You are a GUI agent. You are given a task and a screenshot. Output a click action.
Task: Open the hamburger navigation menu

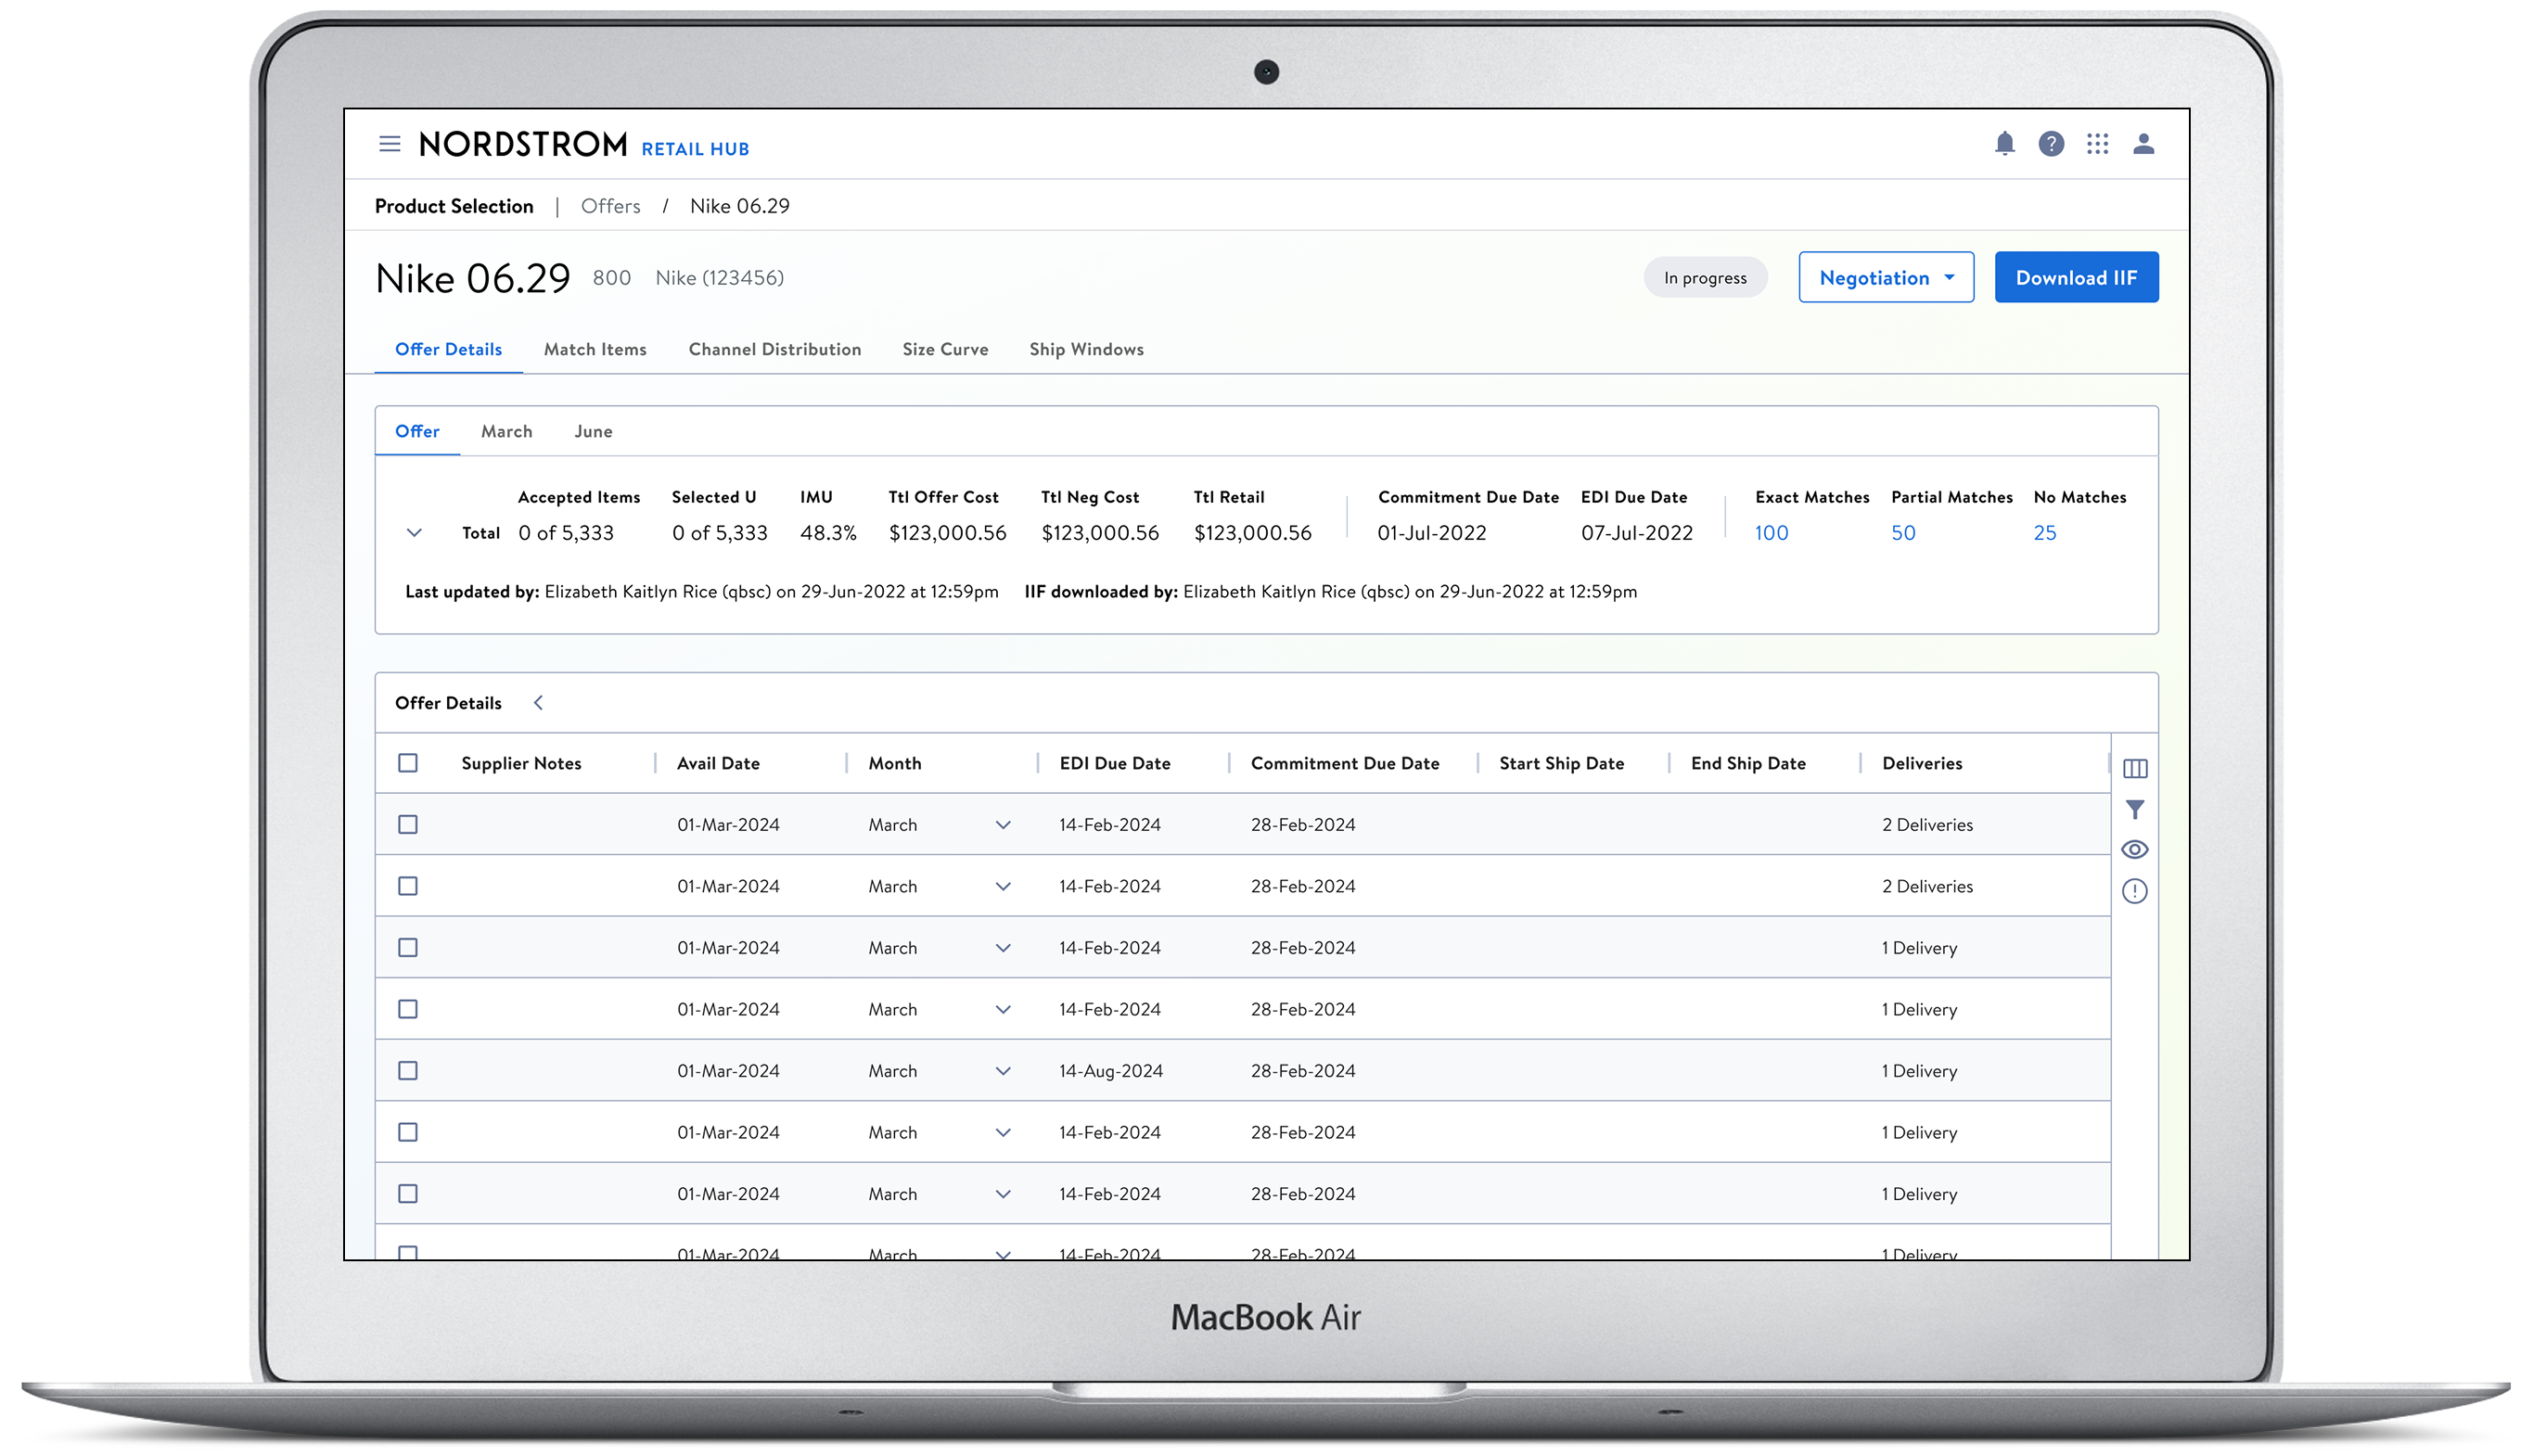click(390, 144)
